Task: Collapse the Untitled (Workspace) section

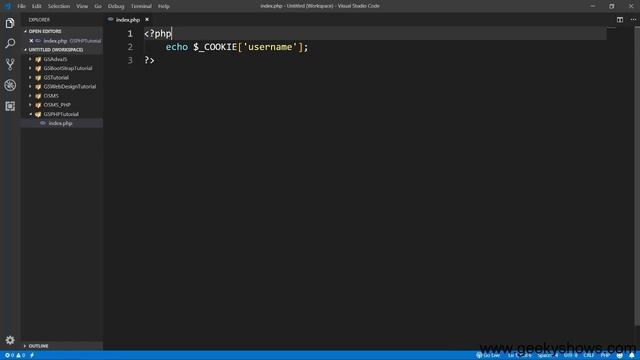Action: tap(62, 50)
